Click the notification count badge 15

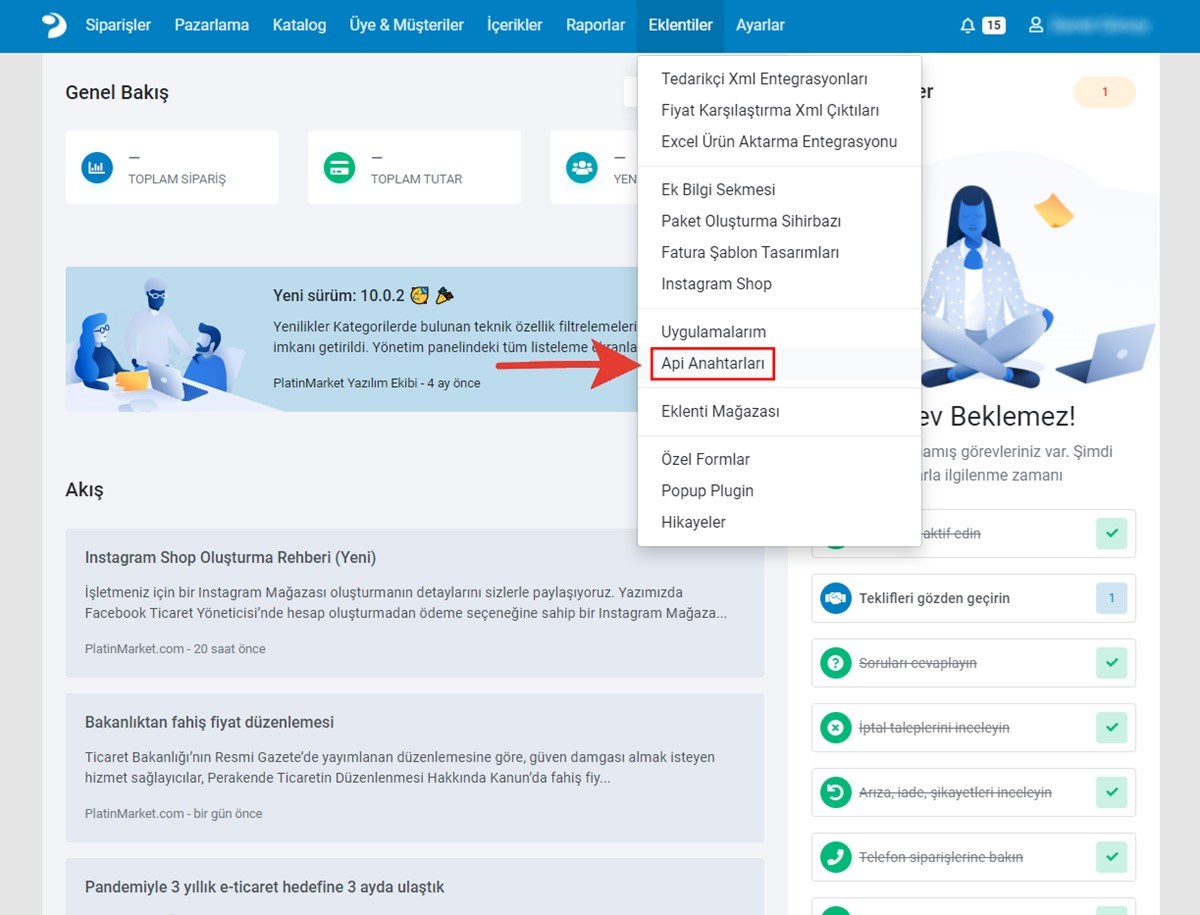click(993, 25)
